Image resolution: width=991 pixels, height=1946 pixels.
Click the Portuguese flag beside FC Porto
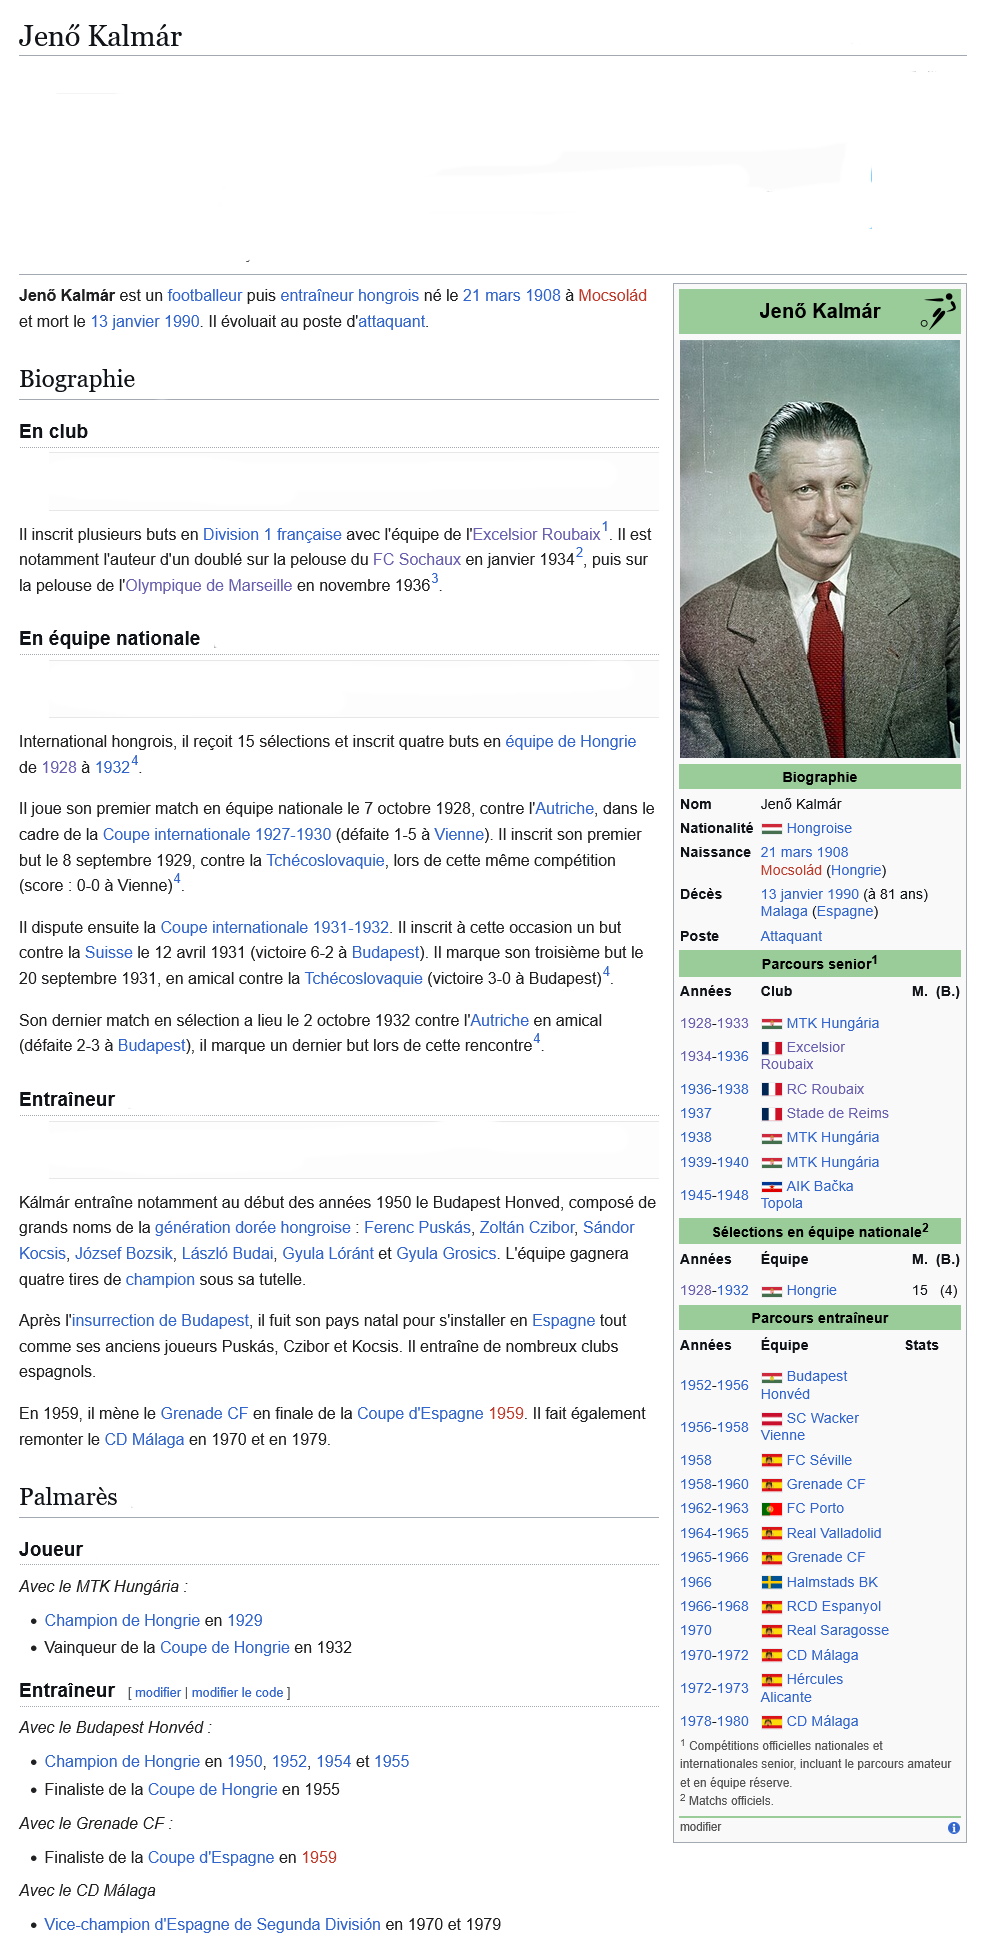click(771, 1508)
